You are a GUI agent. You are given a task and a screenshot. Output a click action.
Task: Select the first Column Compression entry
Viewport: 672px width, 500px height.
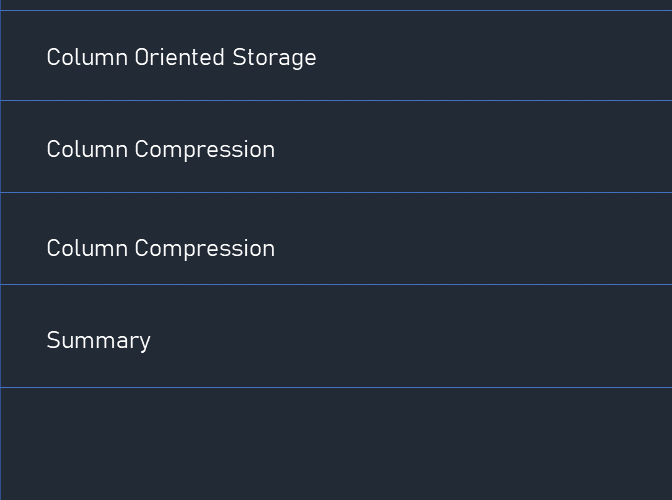point(336,147)
